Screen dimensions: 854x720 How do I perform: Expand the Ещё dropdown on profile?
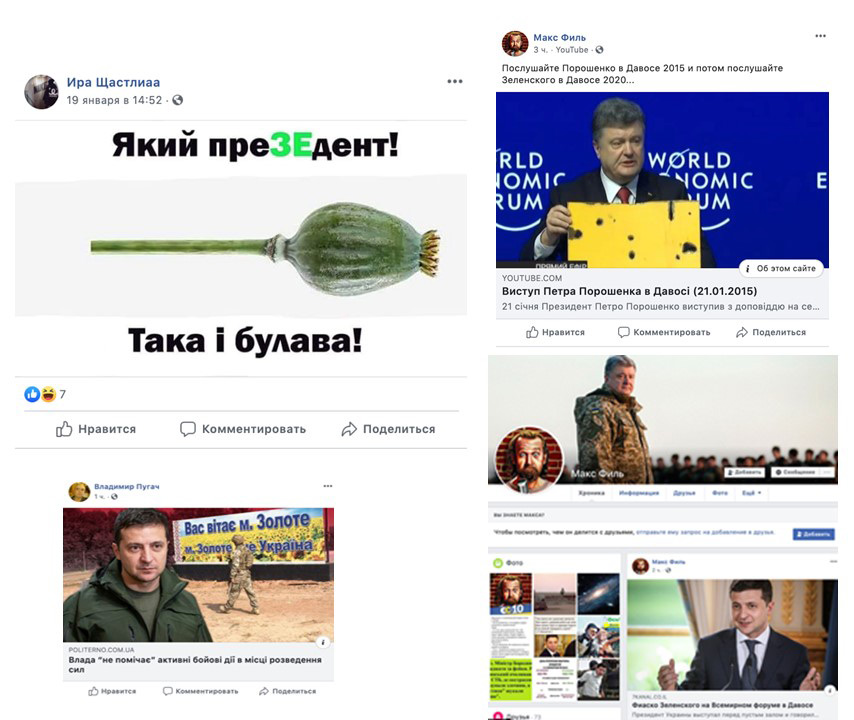pos(751,492)
